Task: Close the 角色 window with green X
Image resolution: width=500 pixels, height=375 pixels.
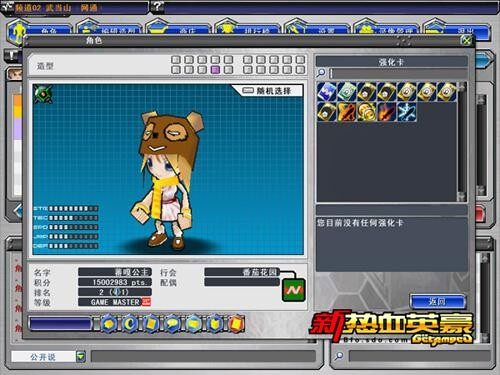Action: (466, 41)
